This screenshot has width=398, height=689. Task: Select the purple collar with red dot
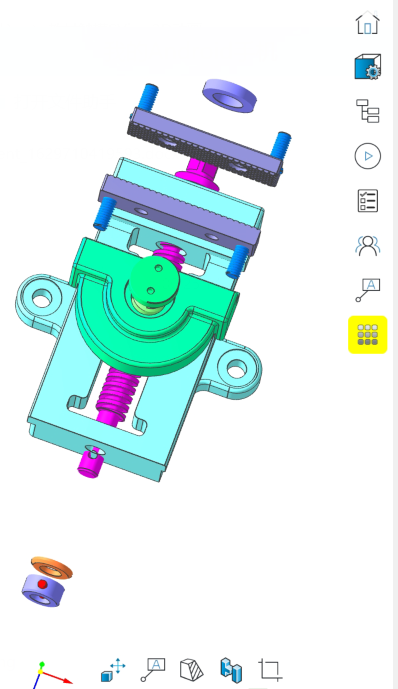[x=43, y=591]
